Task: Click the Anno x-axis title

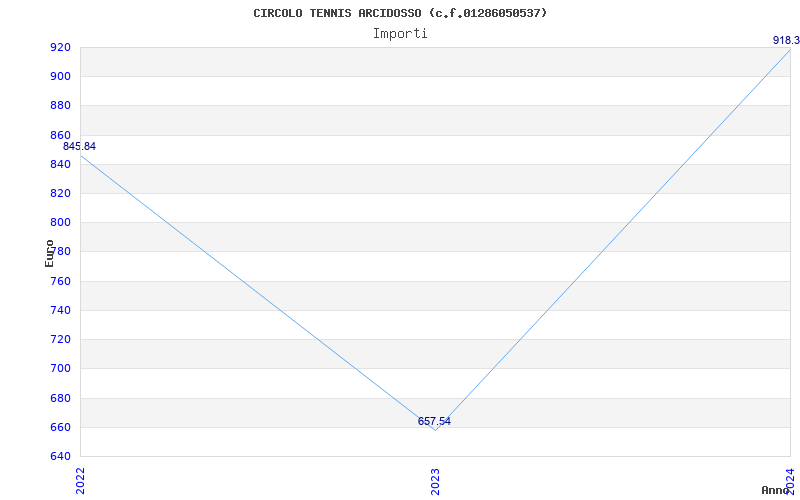Action: (776, 490)
